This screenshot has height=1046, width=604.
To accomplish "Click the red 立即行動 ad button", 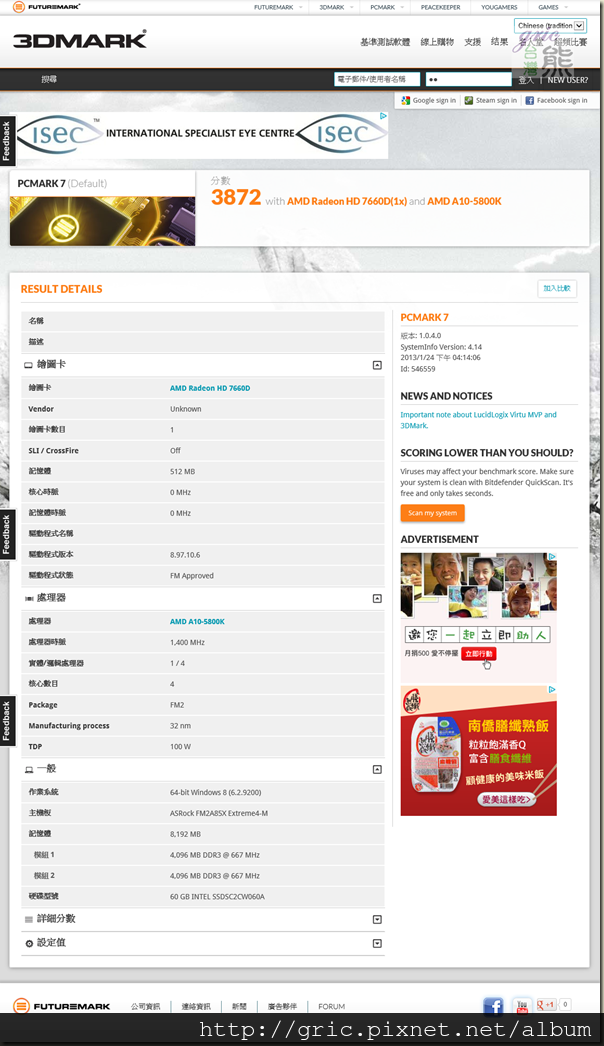I will point(479,654).
